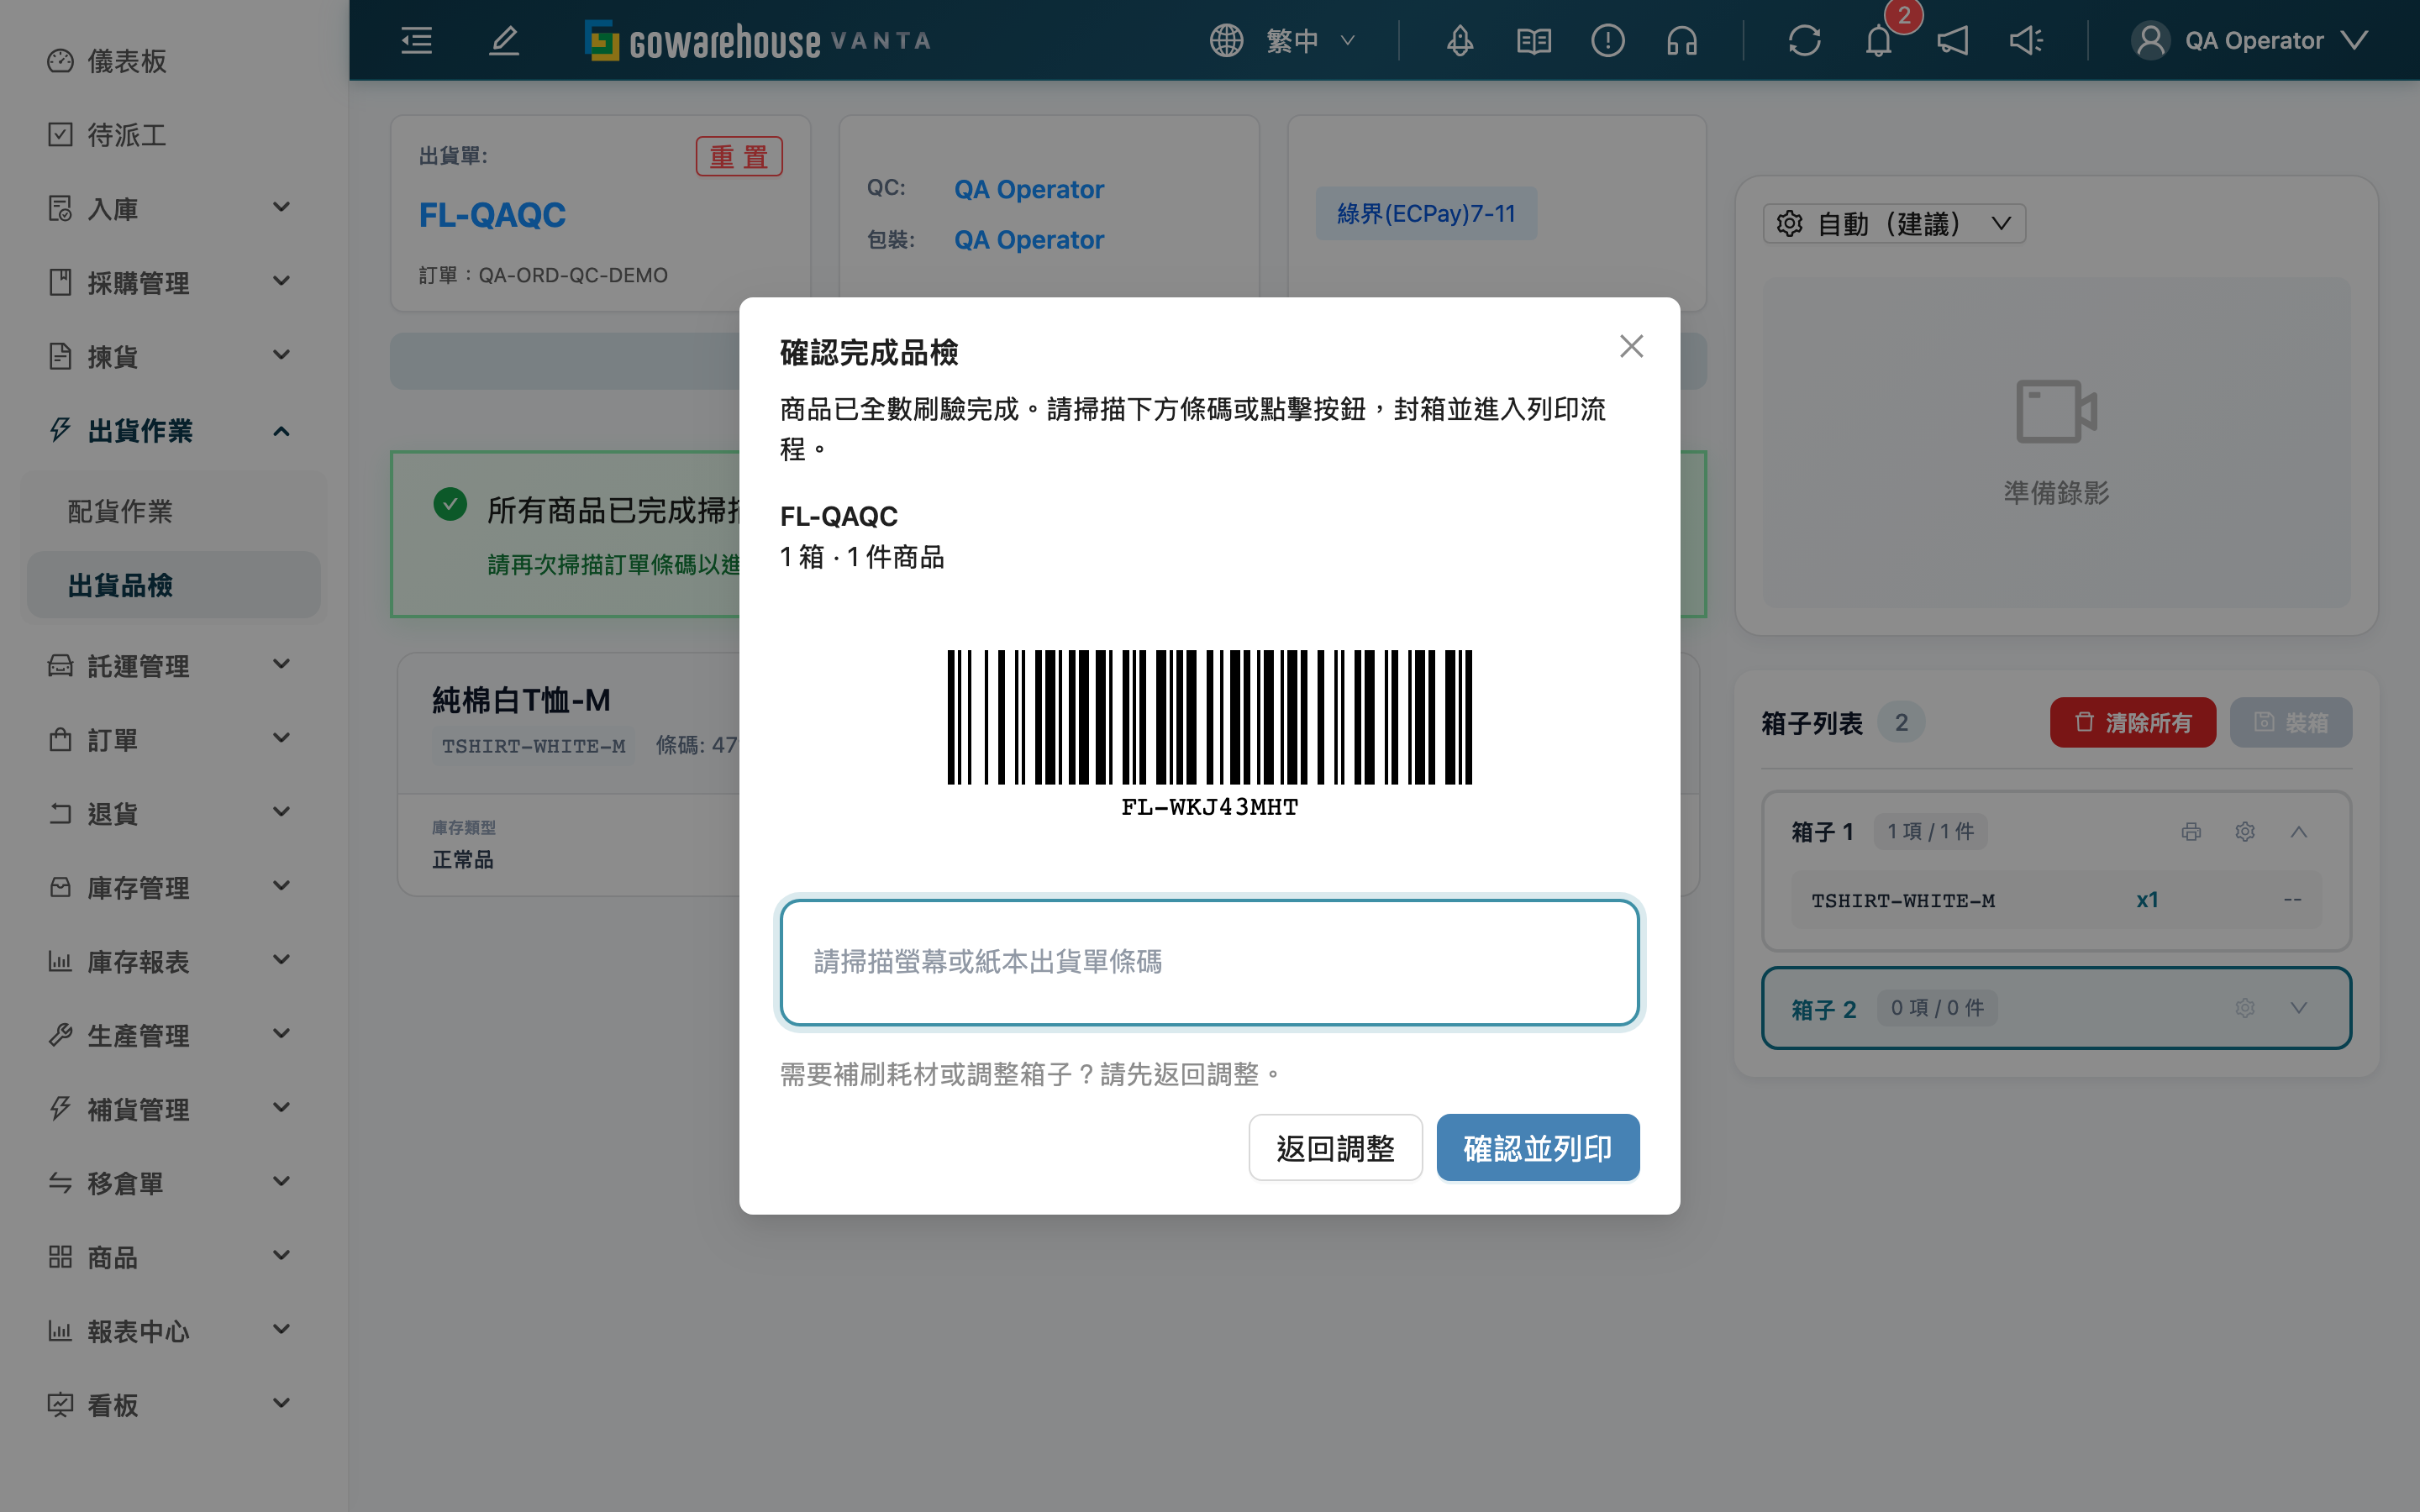Click the rocket icon in top bar

[1460, 41]
